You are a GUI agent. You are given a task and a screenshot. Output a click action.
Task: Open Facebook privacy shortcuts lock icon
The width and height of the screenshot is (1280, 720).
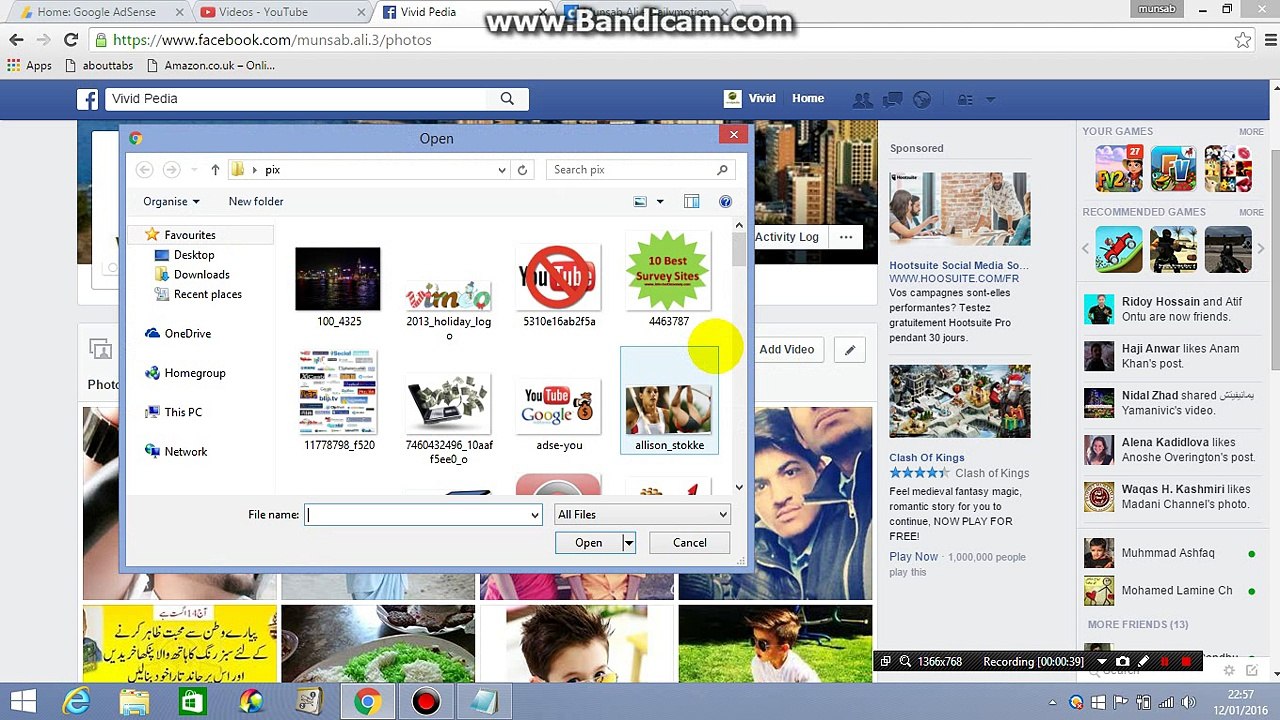coord(964,99)
